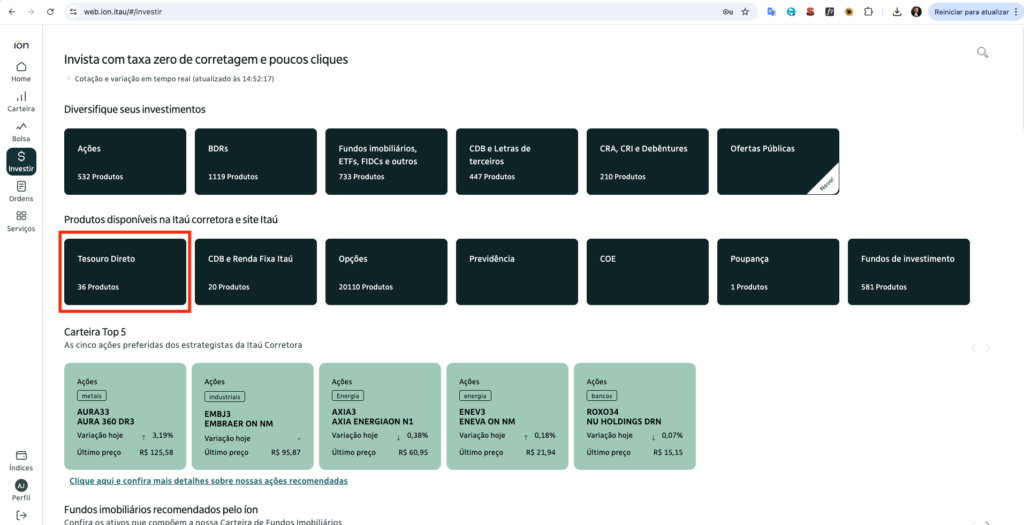The height and width of the screenshot is (525, 1024).
Task: Click the logout icon at sidebar bottom
Action: tap(21, 514)
